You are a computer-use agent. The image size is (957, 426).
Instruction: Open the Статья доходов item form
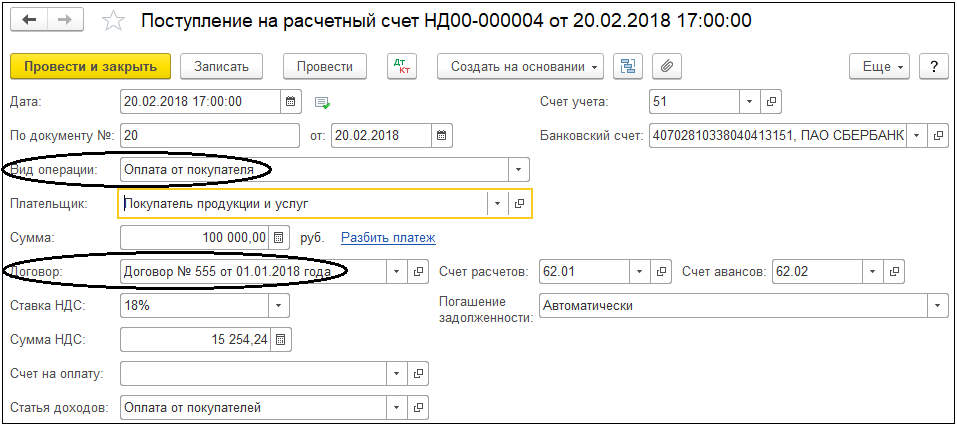click(x=418, y=407)
